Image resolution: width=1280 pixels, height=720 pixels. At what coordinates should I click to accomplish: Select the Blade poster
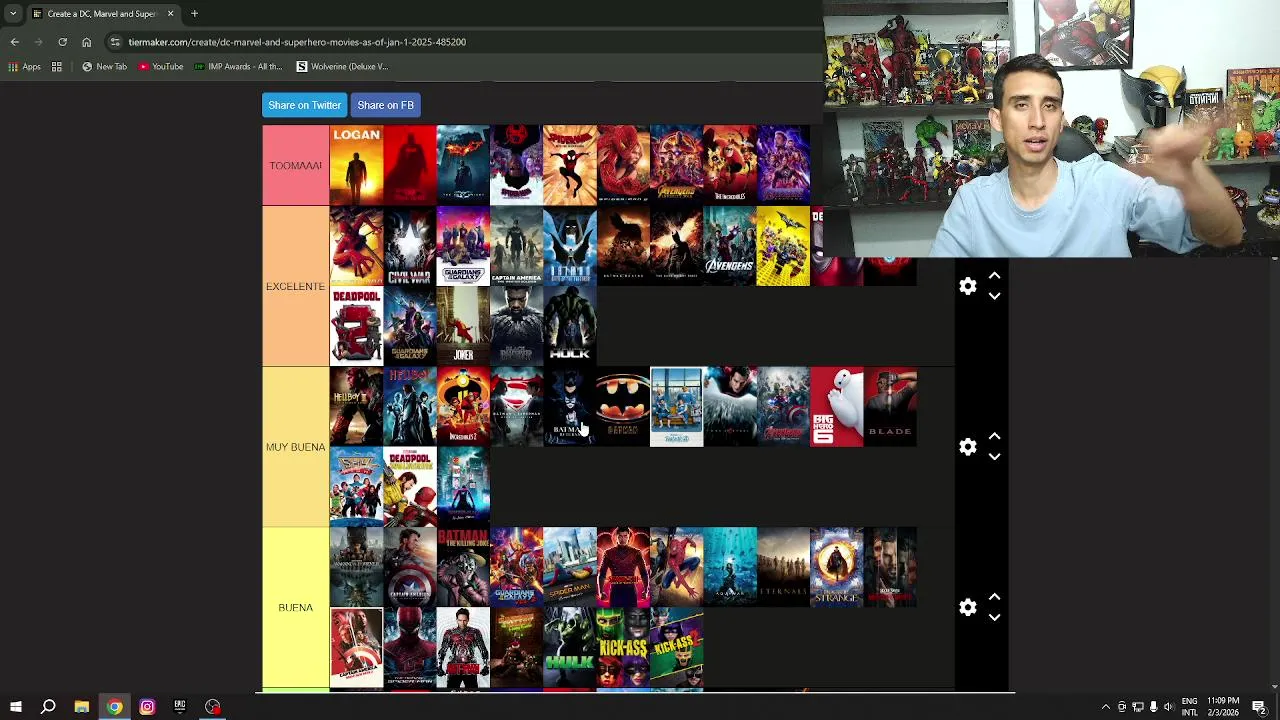(890, 407)
